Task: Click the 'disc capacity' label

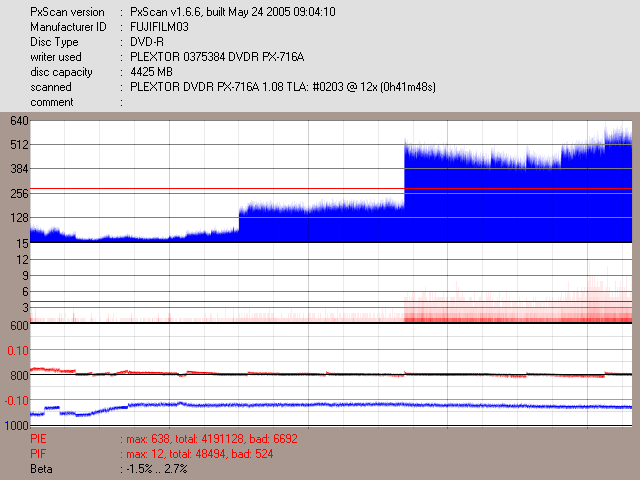Action: coord(61,72)
